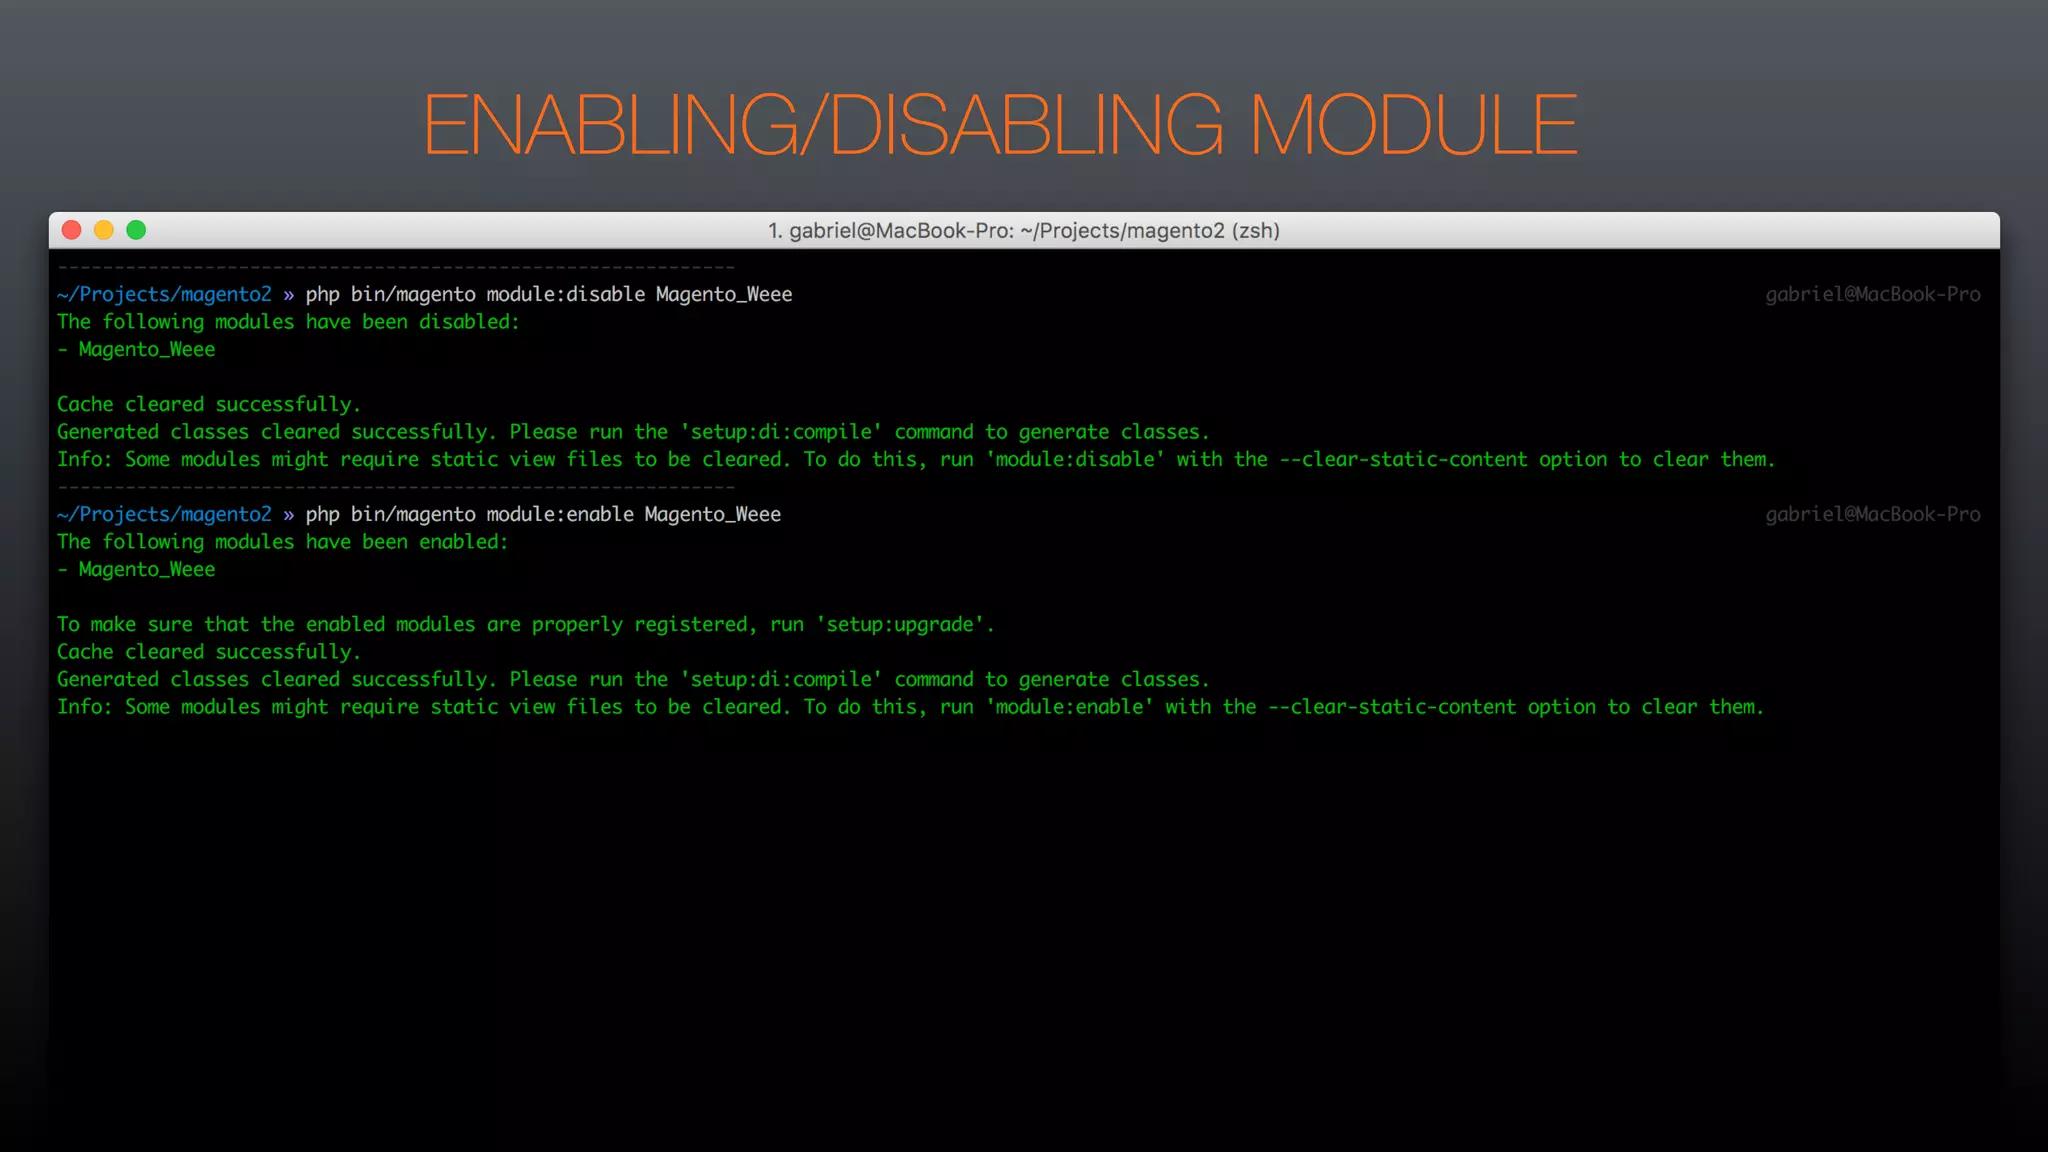Close the terminal window with red button

[71, 230]
